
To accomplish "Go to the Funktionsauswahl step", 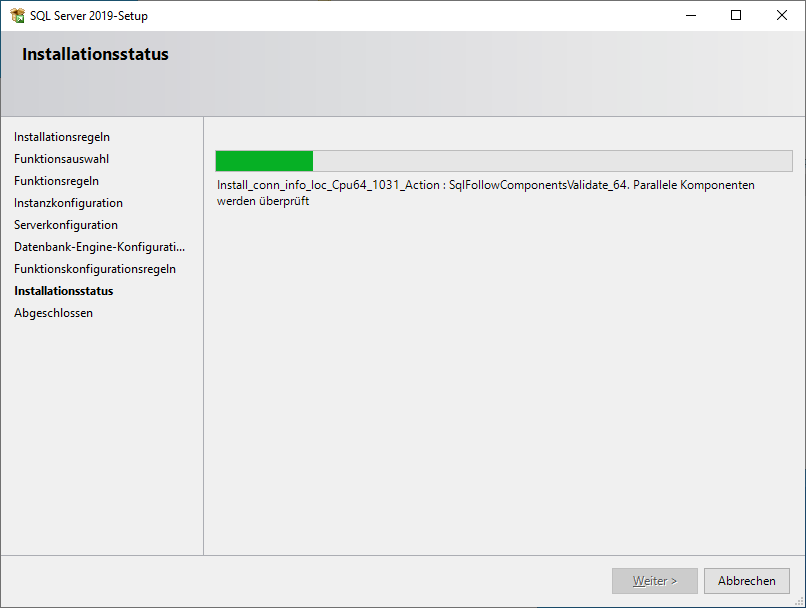I will (x=62, y=159).
